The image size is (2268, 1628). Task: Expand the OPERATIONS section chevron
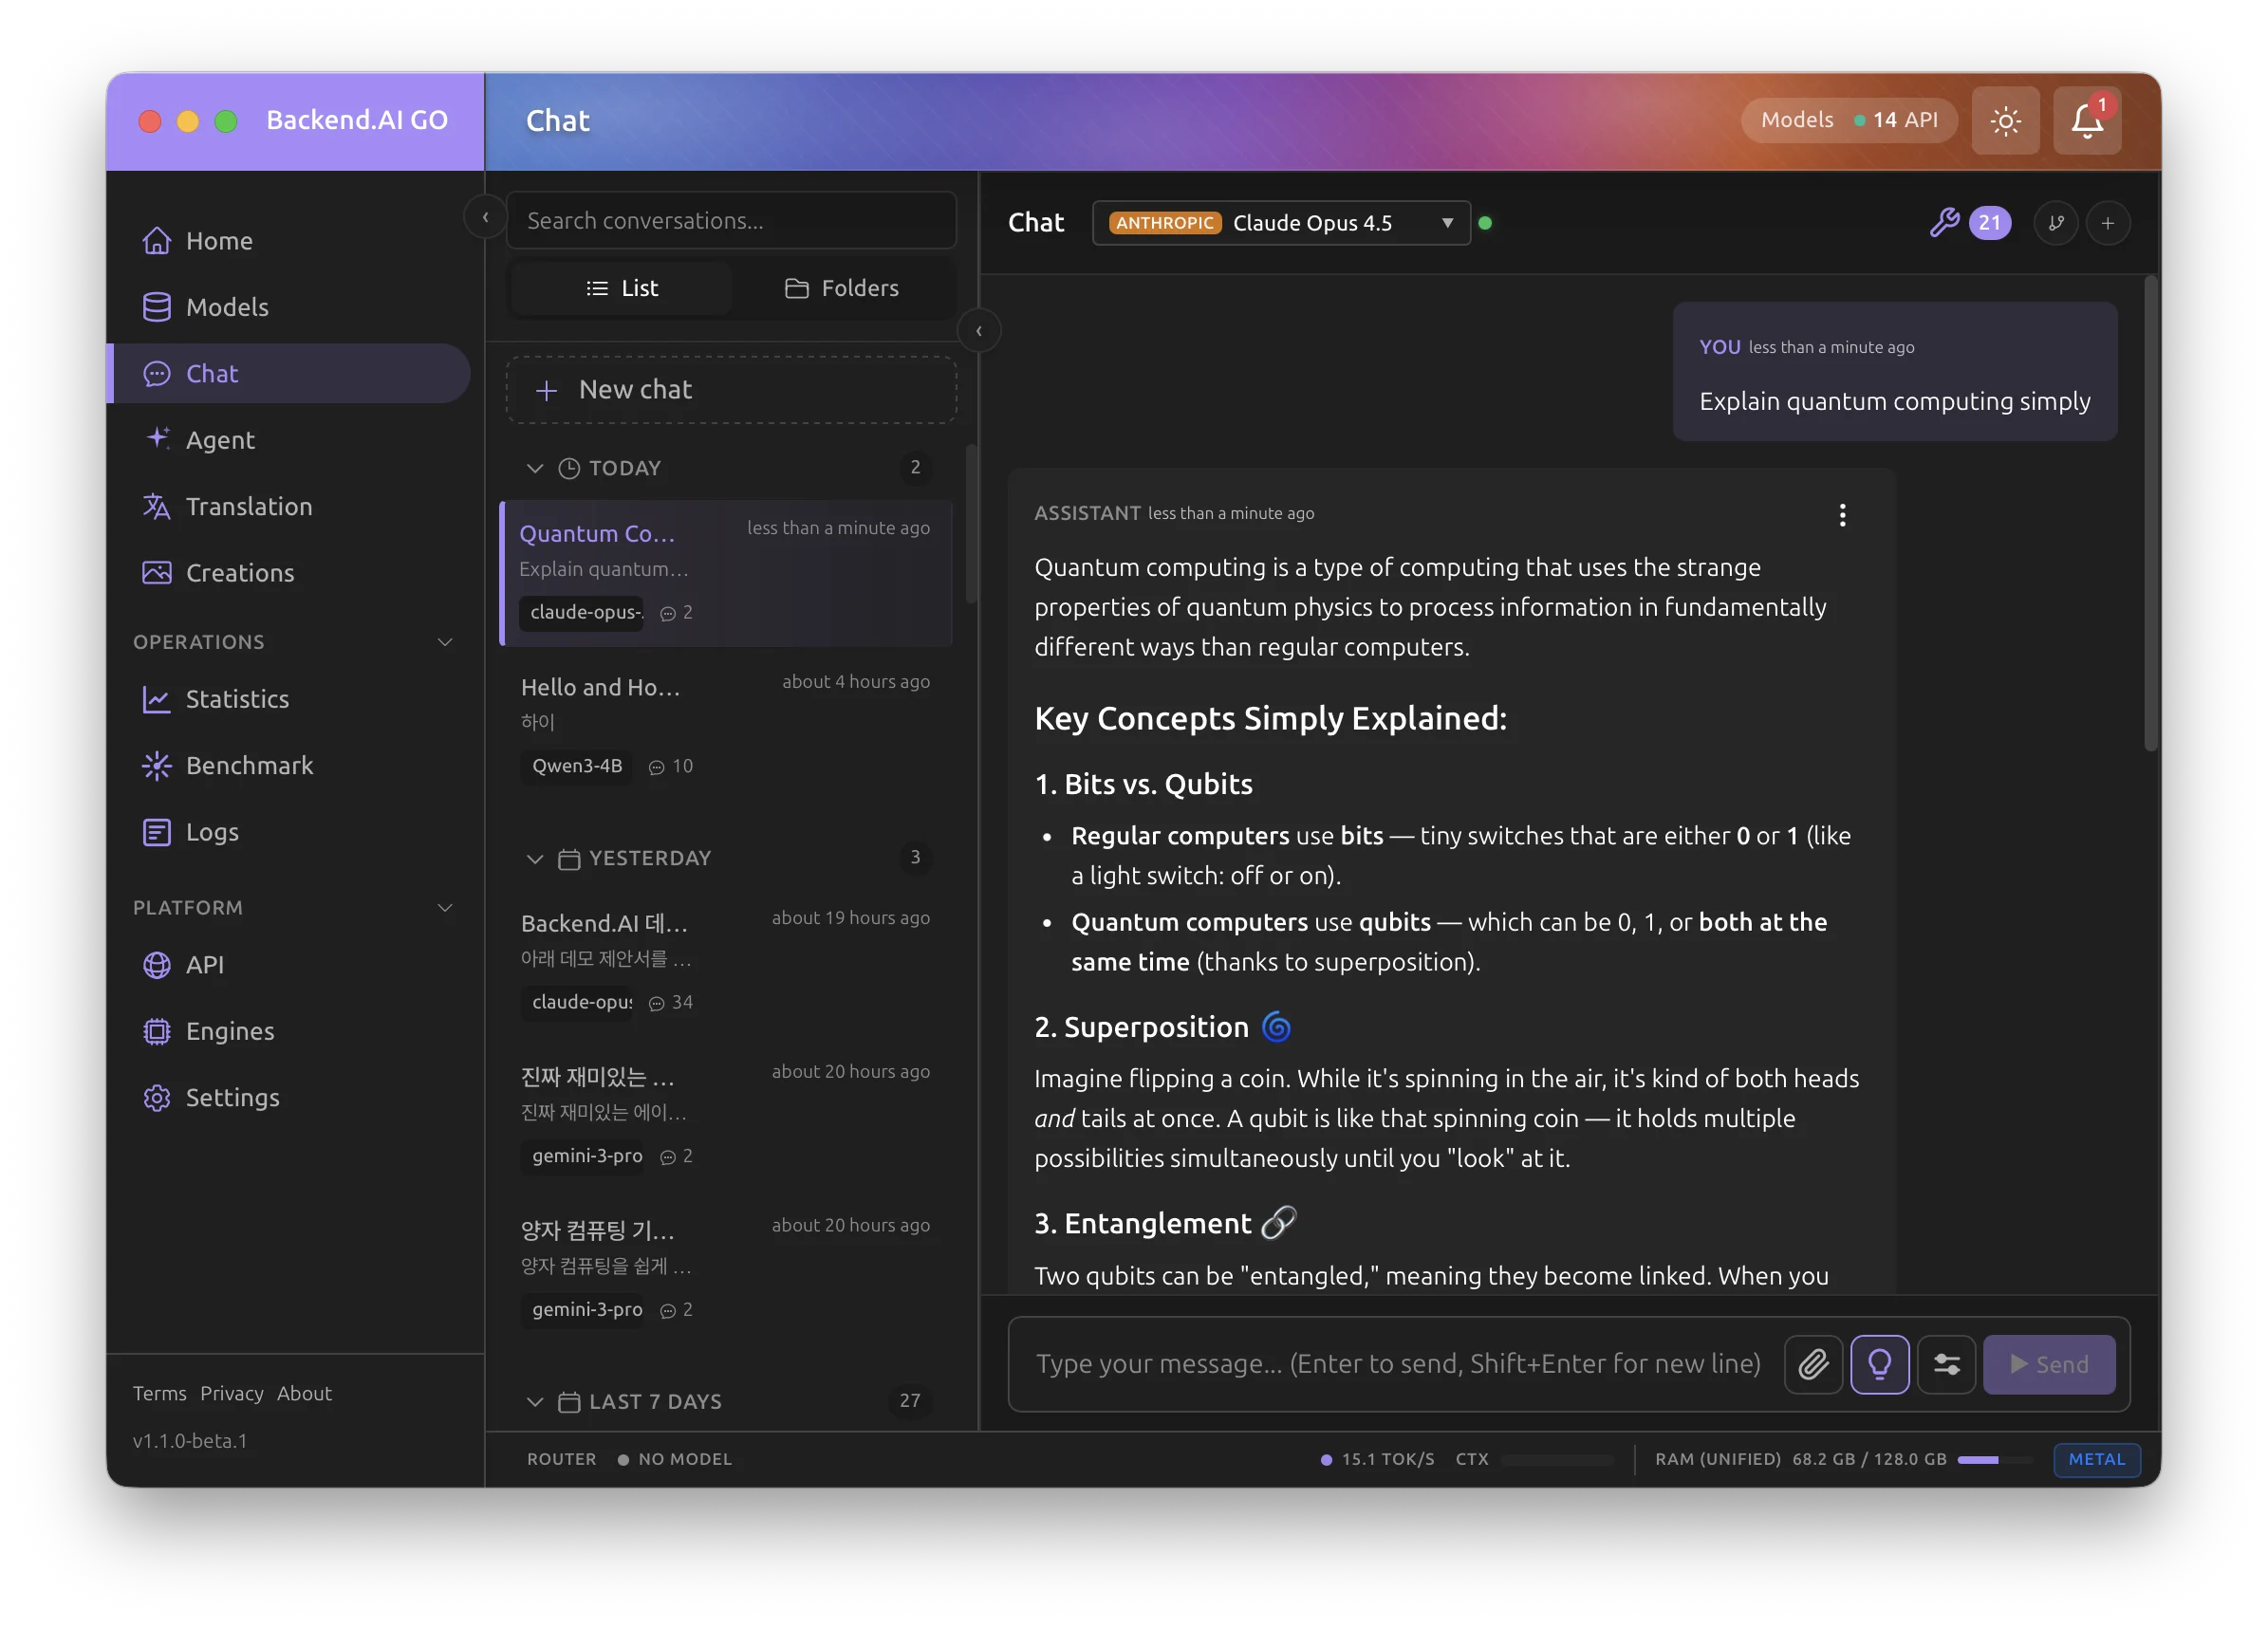coord(446,642)
